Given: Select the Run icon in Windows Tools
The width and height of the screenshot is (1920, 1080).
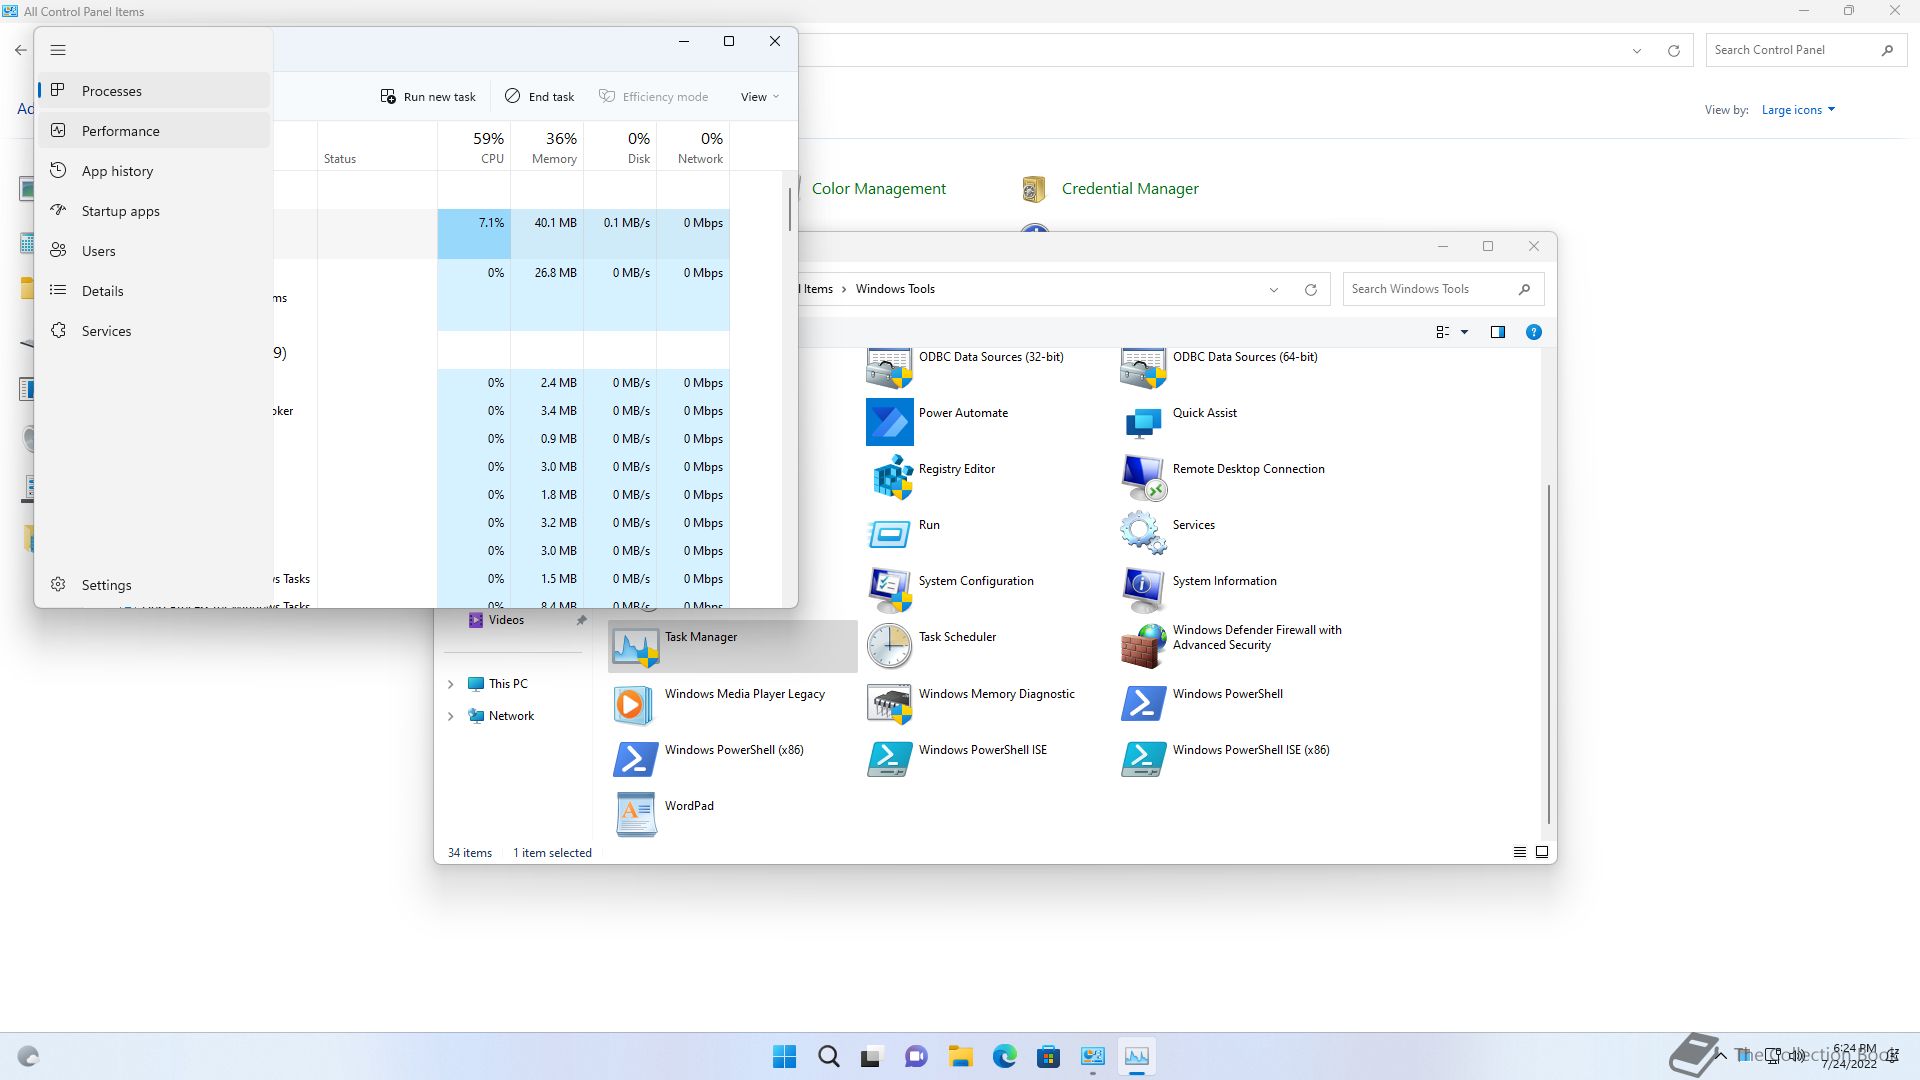Looking at the screenshot, I should (889, 534).
